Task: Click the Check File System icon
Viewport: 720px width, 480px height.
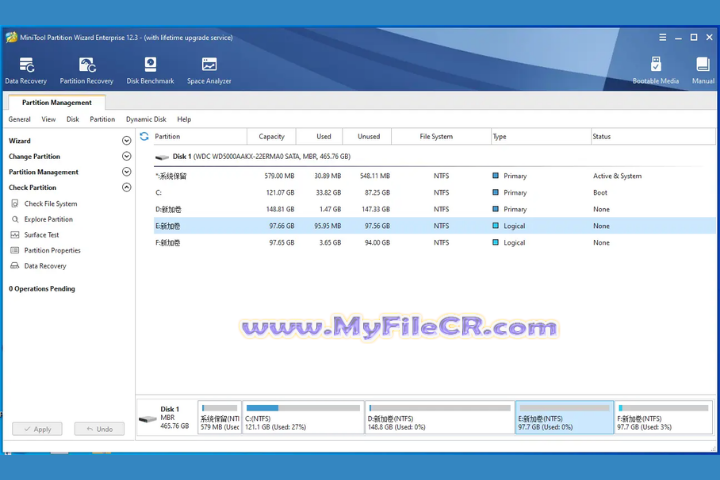Action: [15, 203]
